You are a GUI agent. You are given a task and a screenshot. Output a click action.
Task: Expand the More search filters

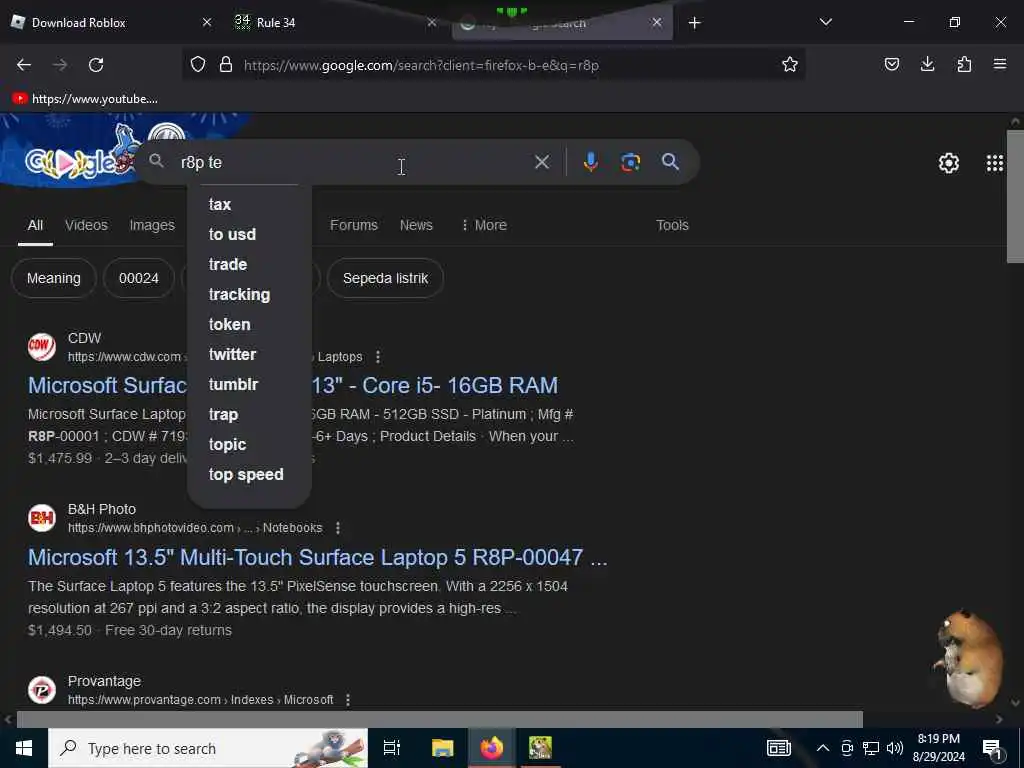(x=484, y=225)
